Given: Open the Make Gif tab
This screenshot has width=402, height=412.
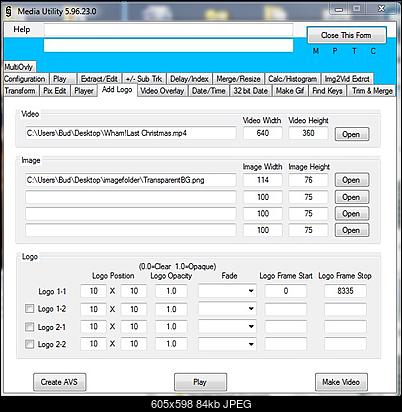Looking at the screenshot, I should coord(290,91).
